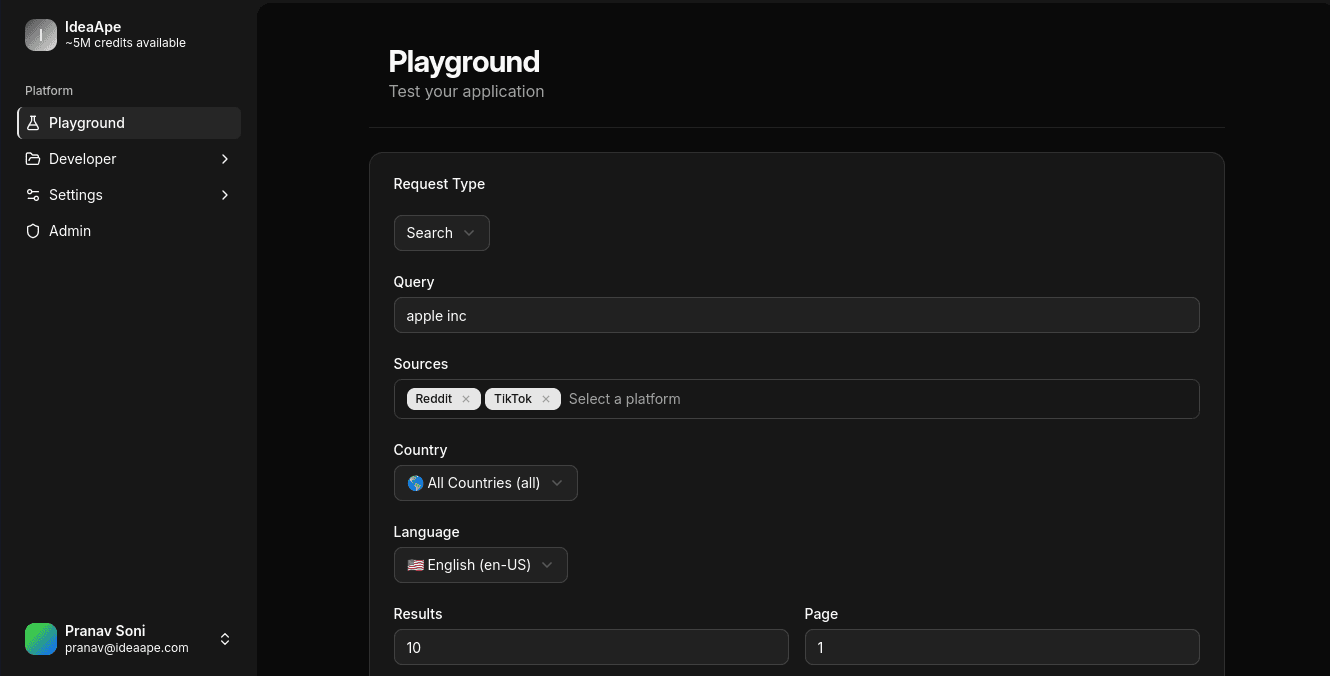Image resolution: width=1330 pixels, height=676 pixels.
Task: Click Pranav Soni's avatar icon
Action: (x=41, y=639)
